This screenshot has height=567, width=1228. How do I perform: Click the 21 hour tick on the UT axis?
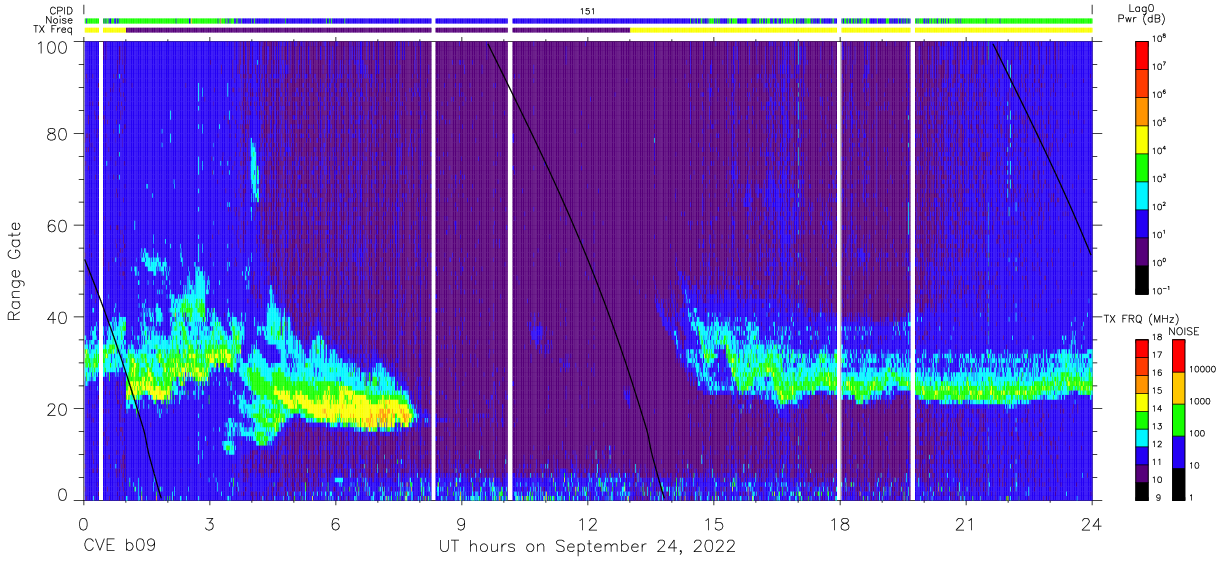(x=966, y=524)
